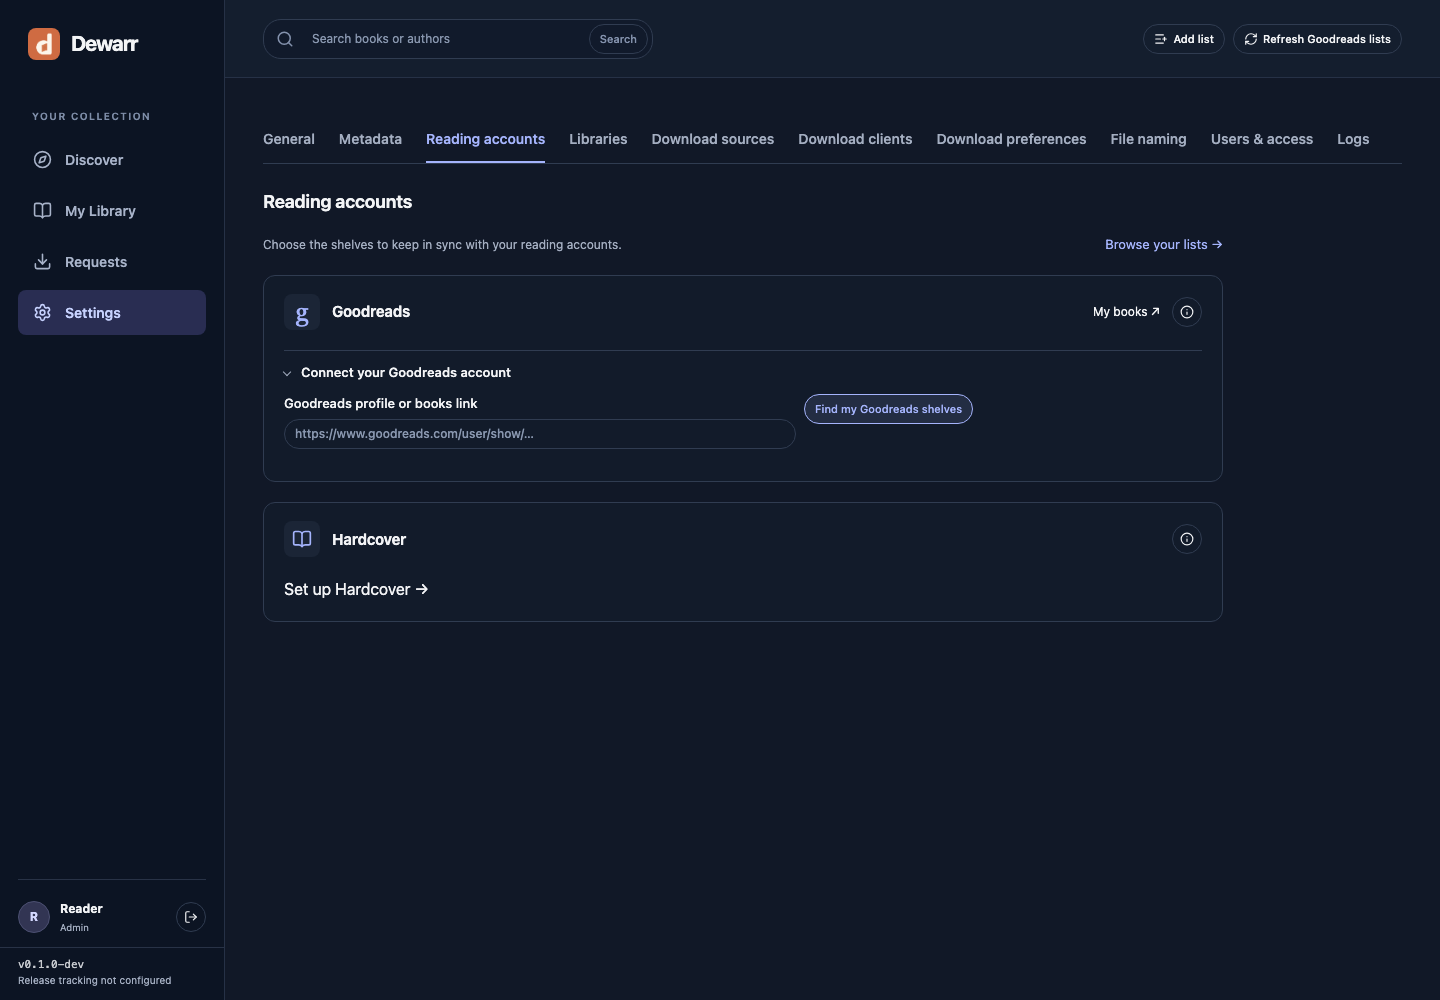Refresh Goodreads lists
This screenshot has width=1440, height=1000.
(1317, 39)
